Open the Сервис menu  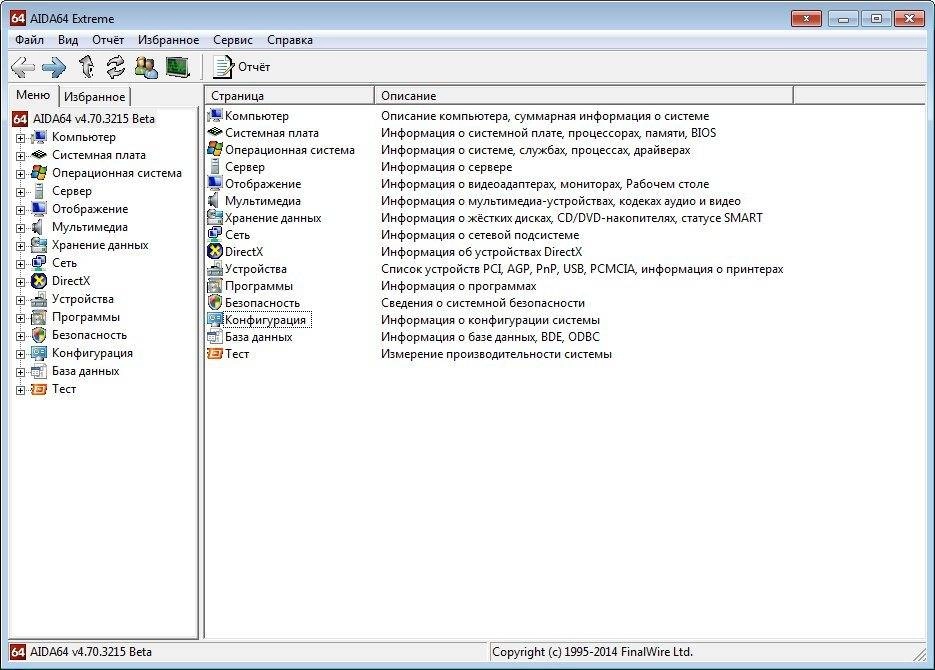[233, 40]
